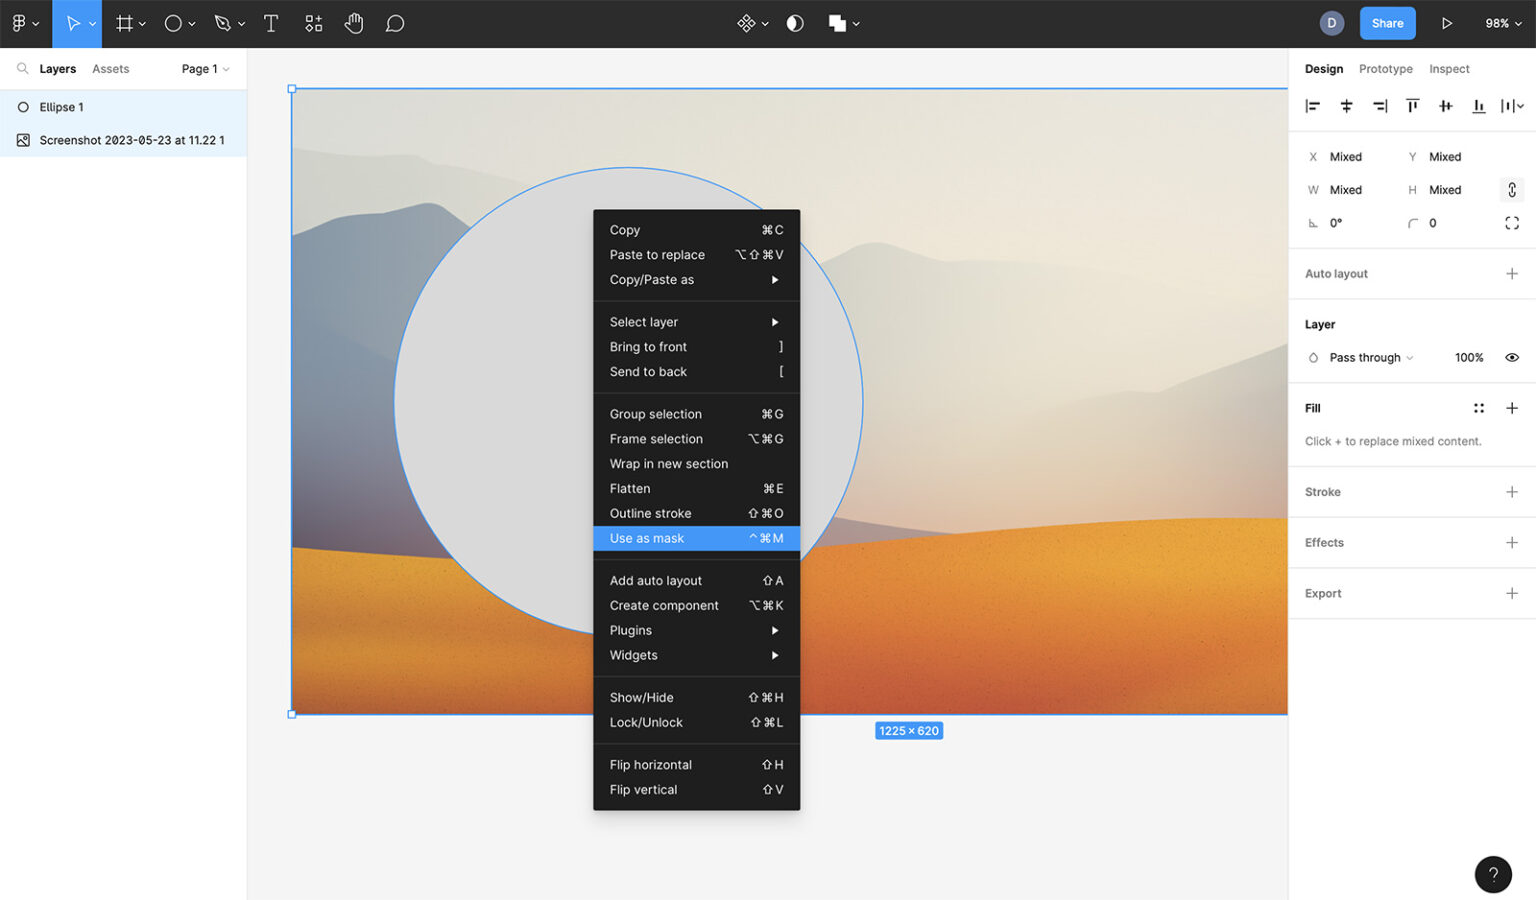The image size is (1536, 900).
Task: Open the Resources panel
Action: tap(313, 22)
